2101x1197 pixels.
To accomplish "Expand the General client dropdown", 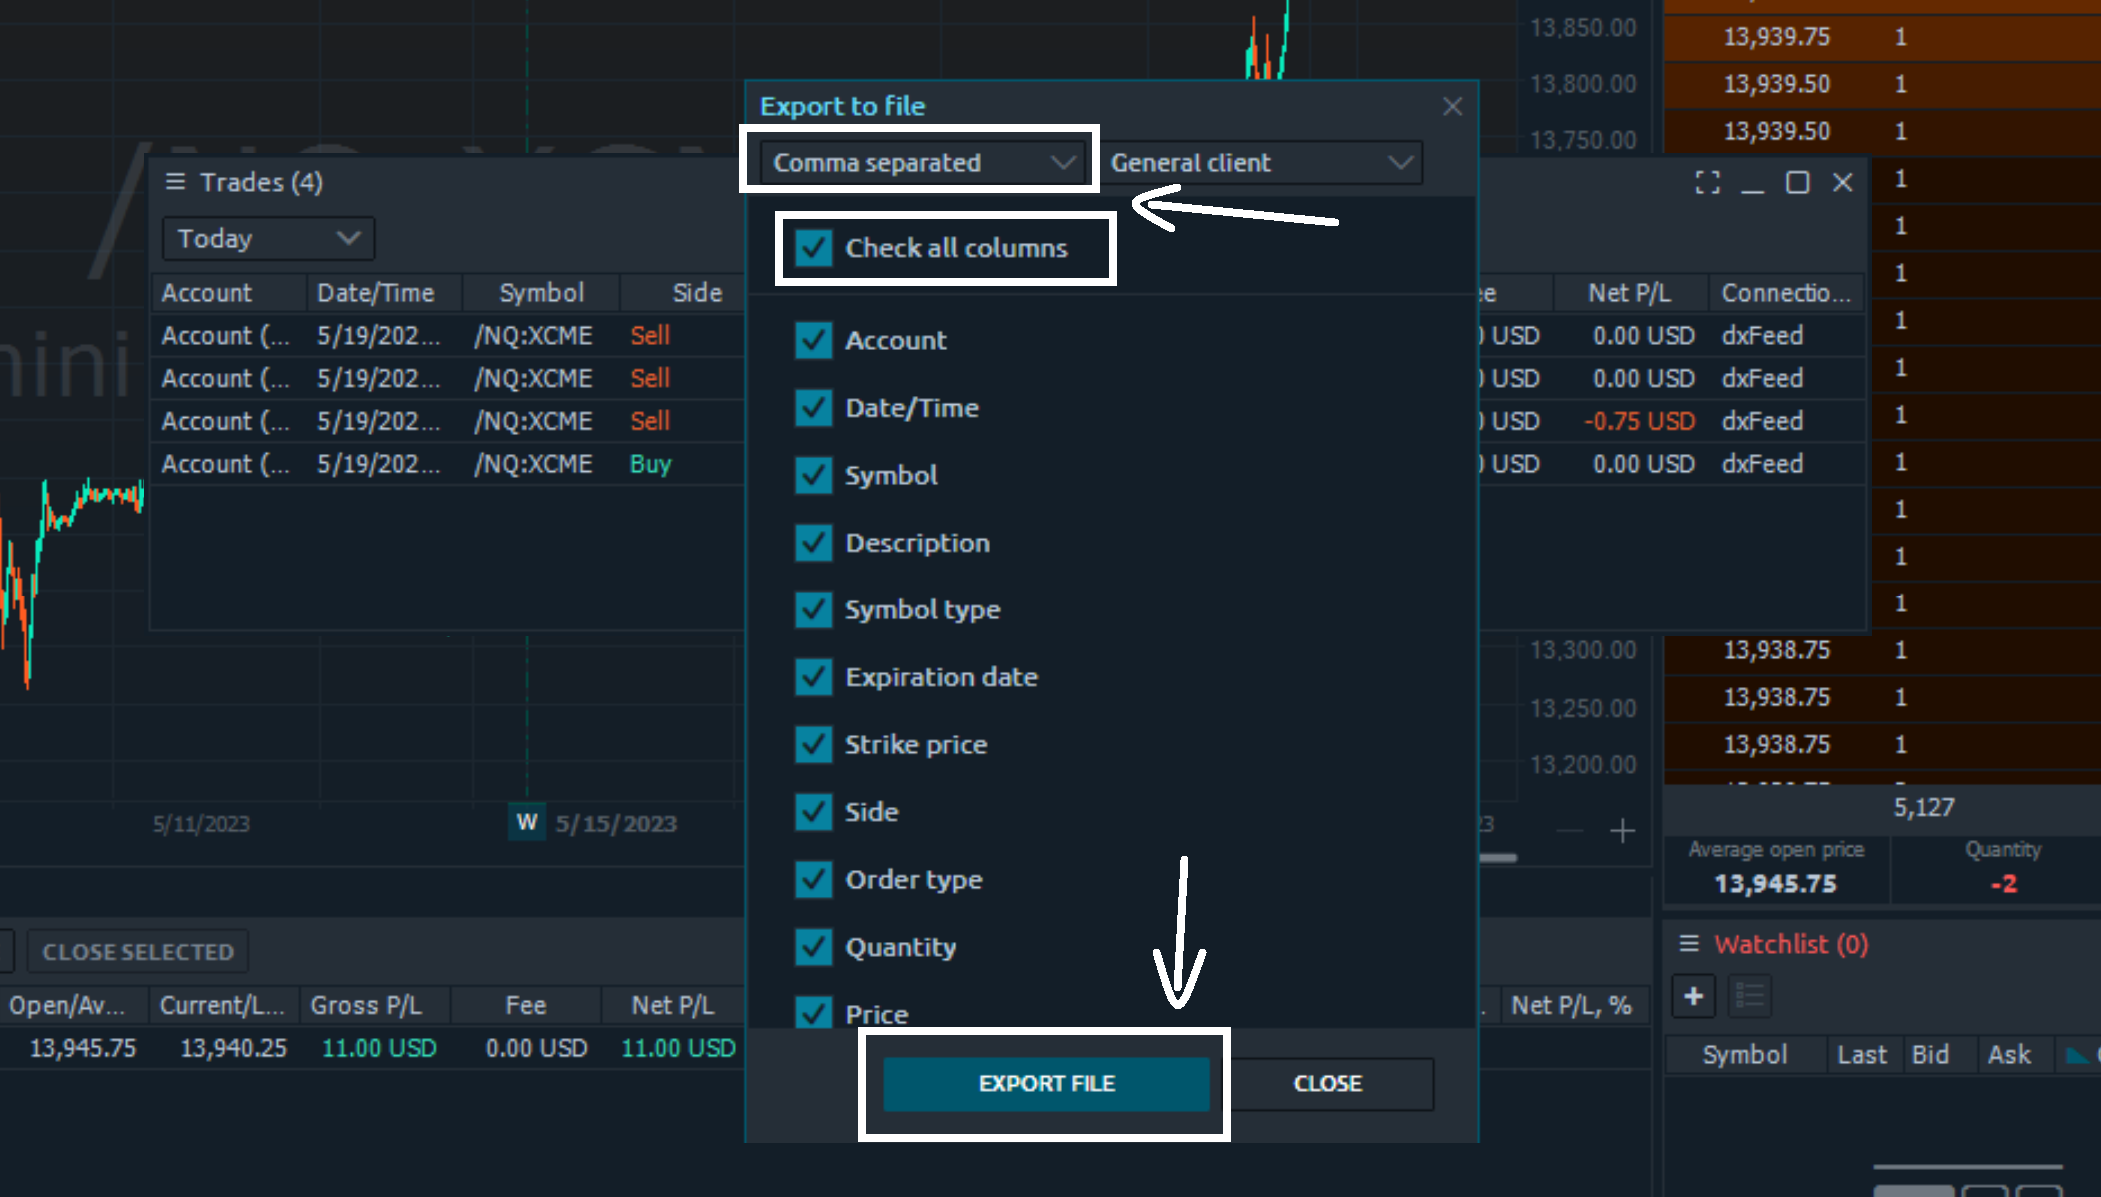I will pos(1263,162).
